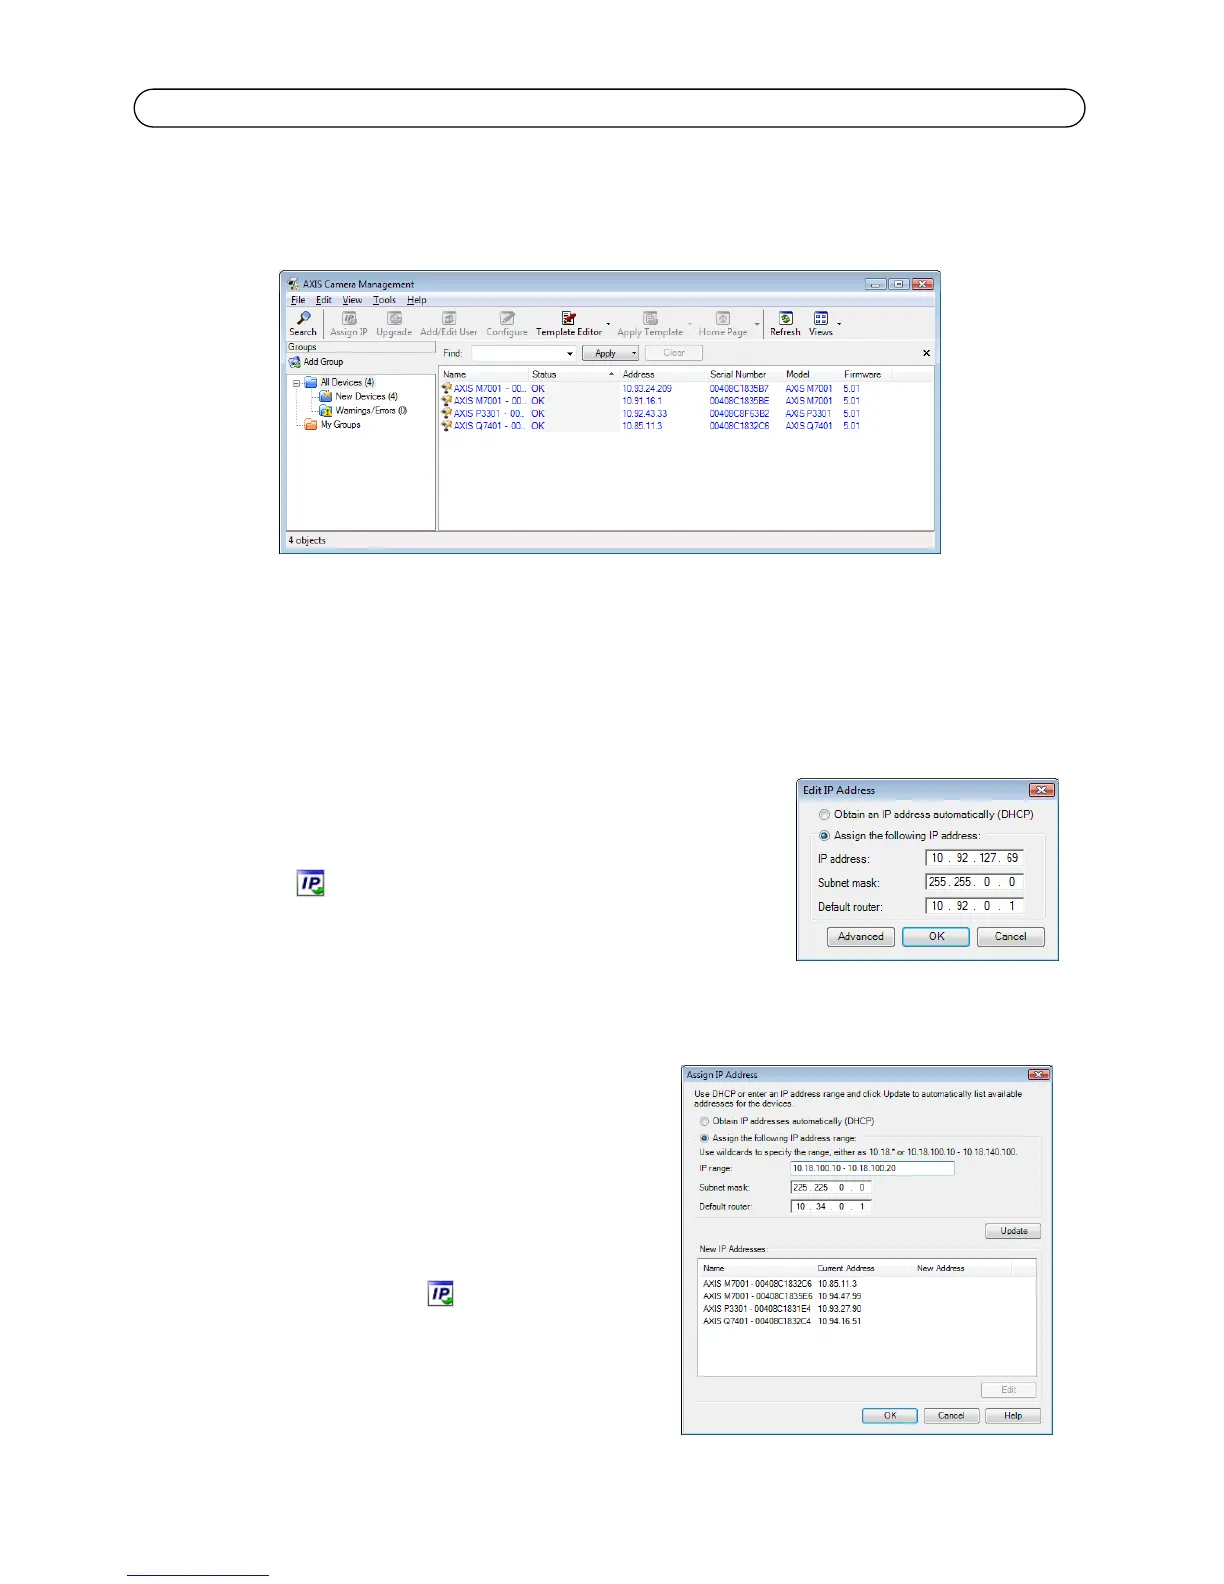The image size is (1224, 1584).
Task: Select the camera icon of AXIS P3301 row
Action: [447, 413]
